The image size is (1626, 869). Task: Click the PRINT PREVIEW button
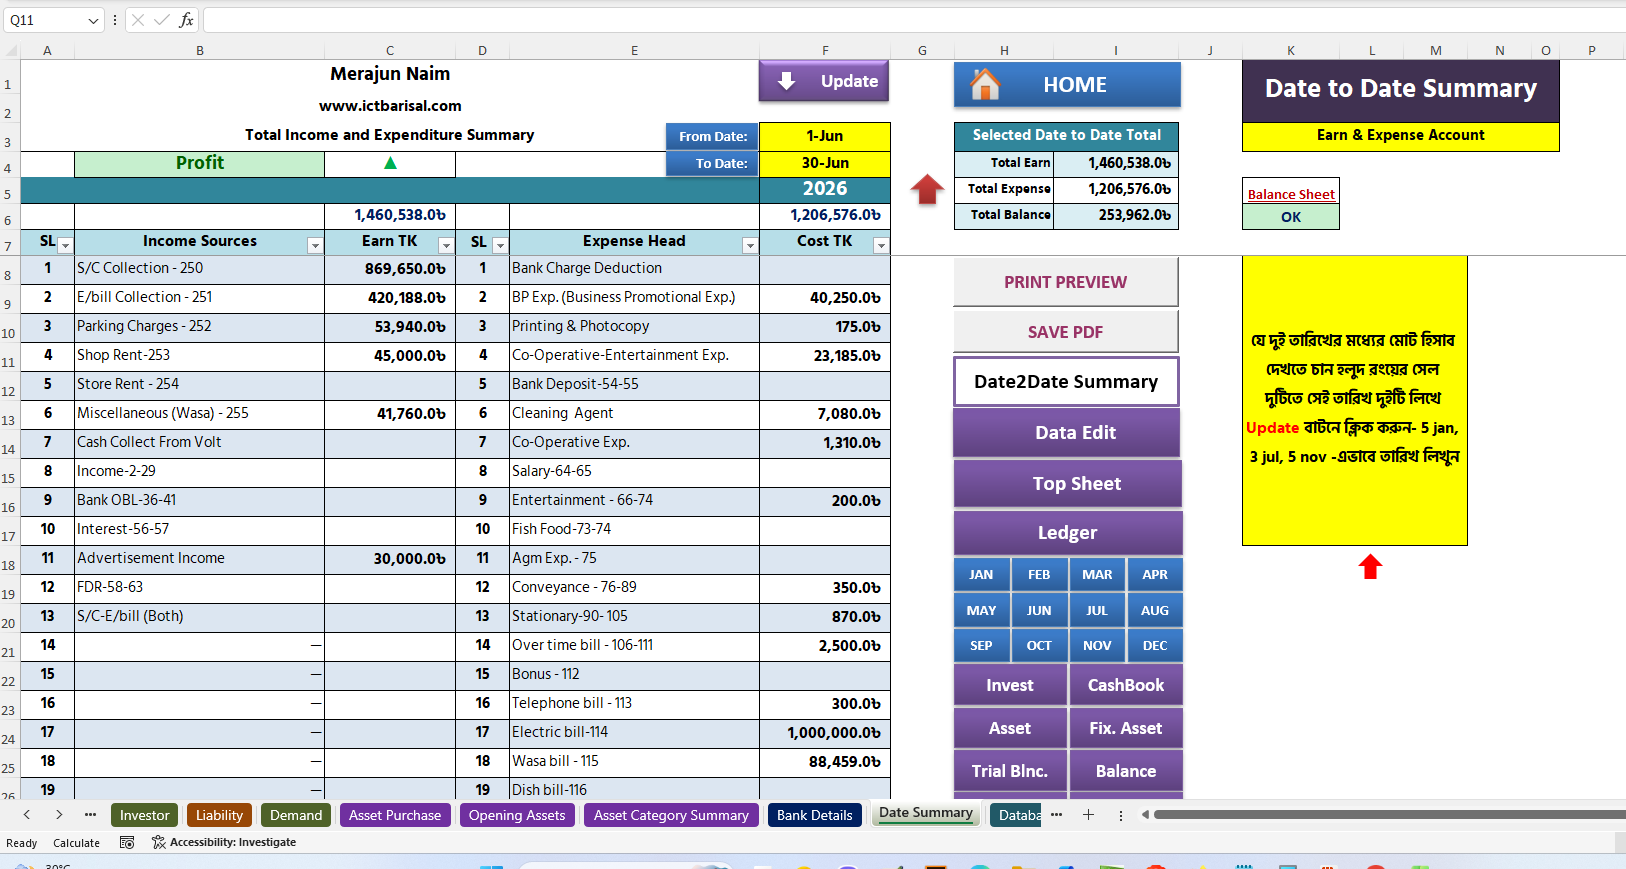[1066, 282]
